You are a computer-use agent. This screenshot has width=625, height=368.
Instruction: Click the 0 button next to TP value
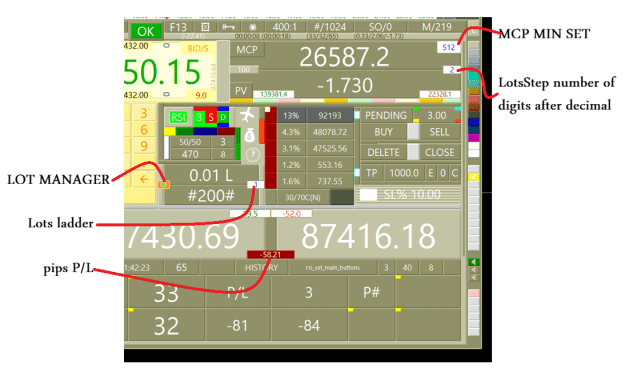[x=443, y=173]
